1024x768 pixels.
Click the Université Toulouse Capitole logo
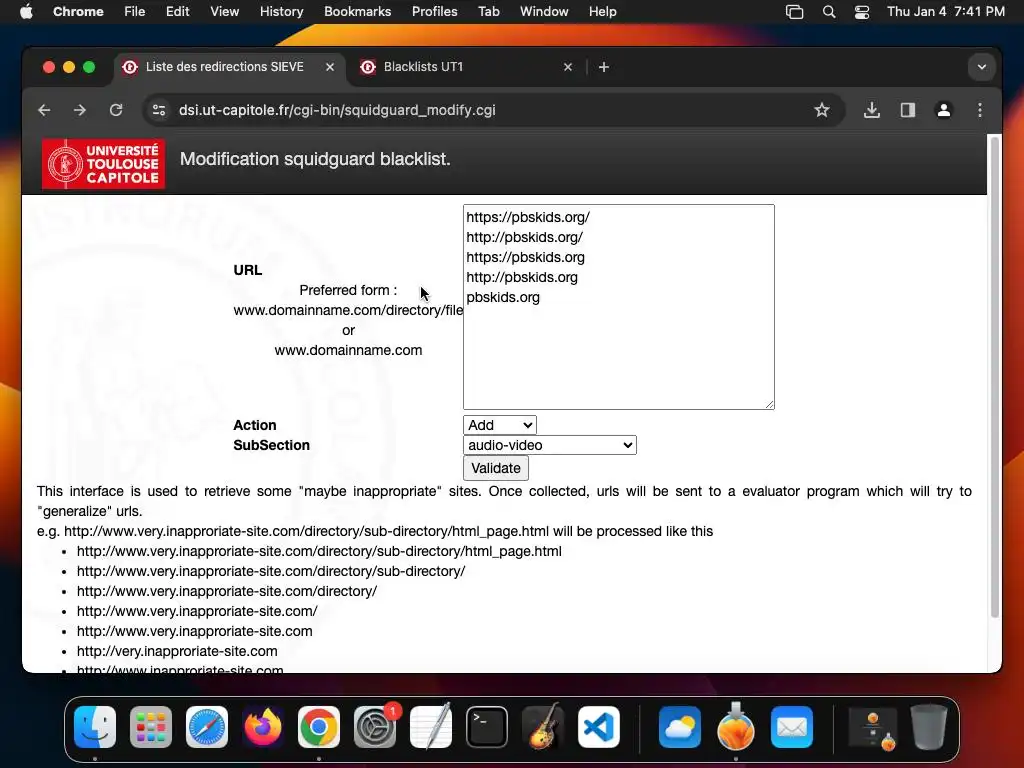click(x=103, y=164)
